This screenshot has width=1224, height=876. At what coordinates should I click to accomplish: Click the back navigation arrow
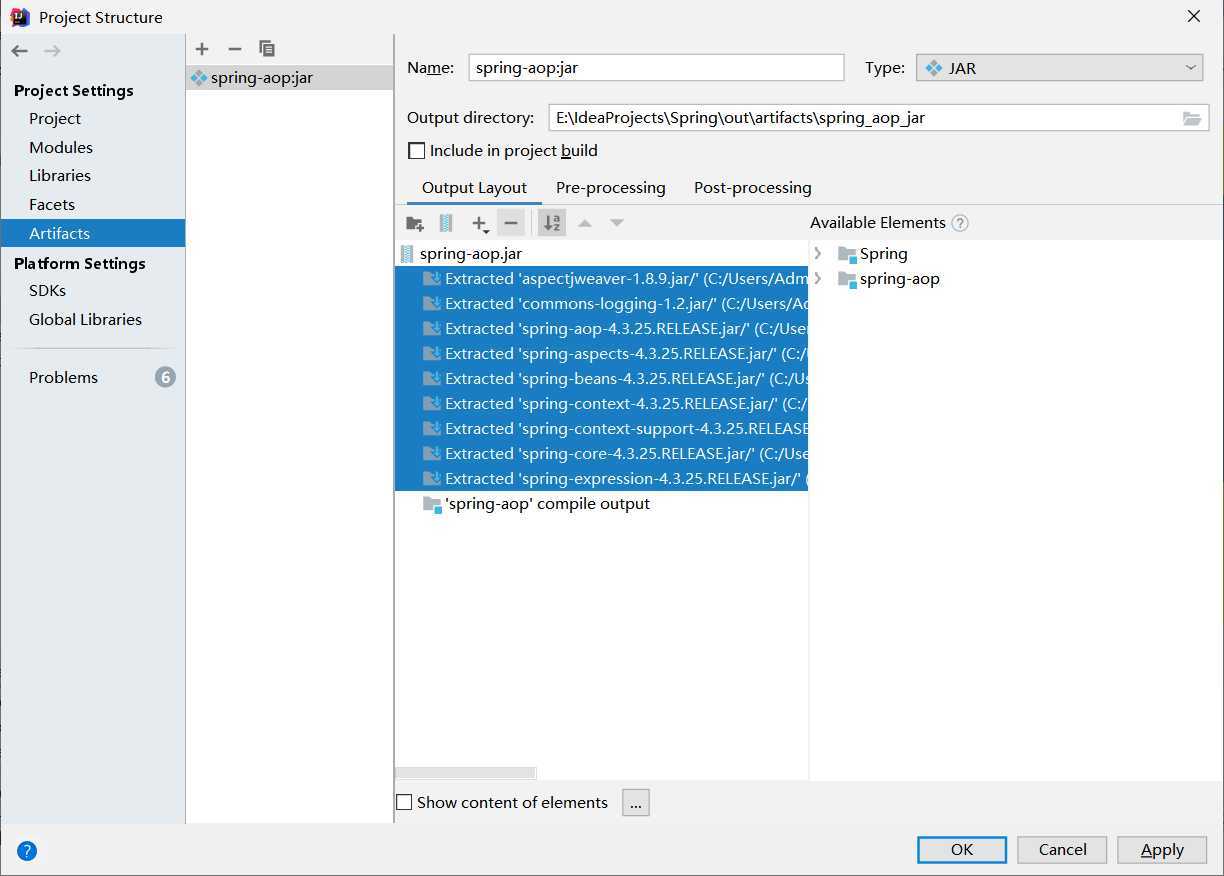pyautogui.click(x=20, y=51)
